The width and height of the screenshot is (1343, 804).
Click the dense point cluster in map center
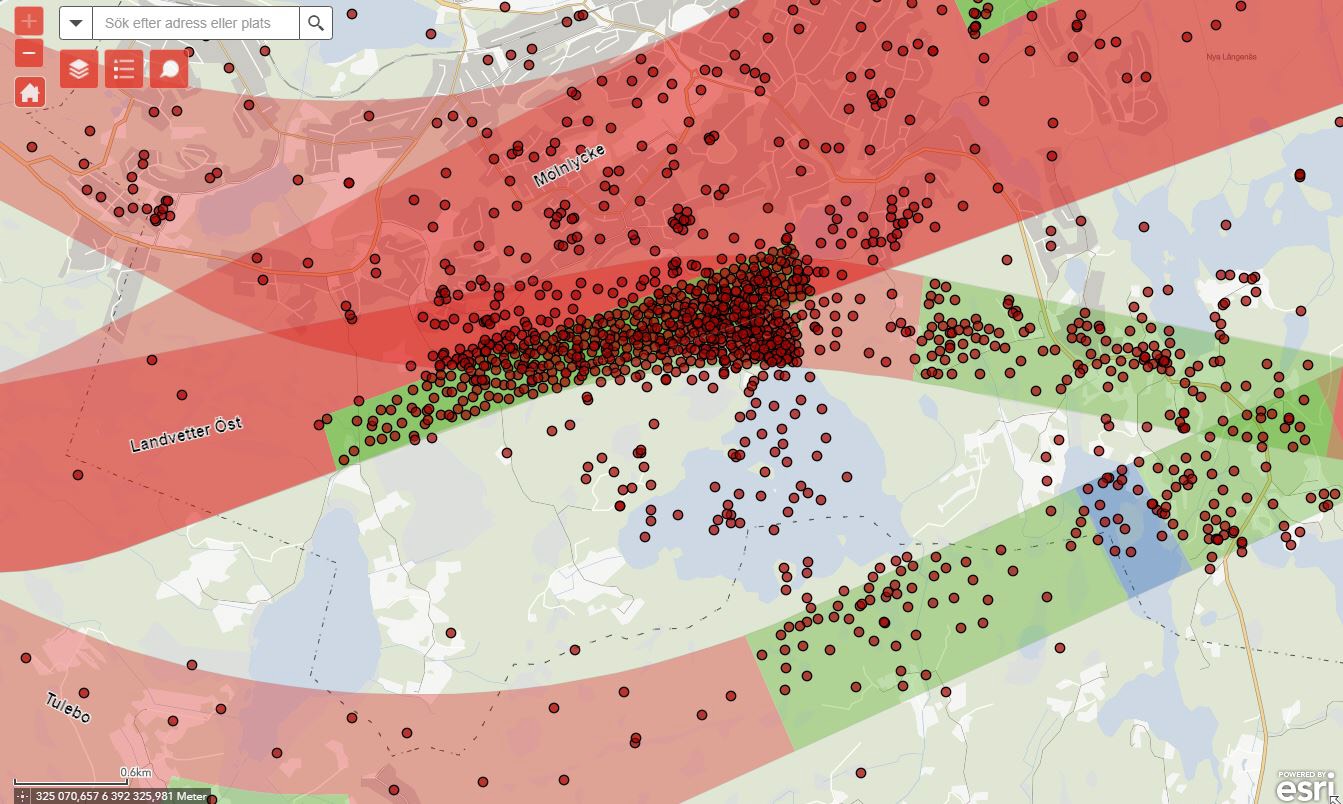(700, 320)
